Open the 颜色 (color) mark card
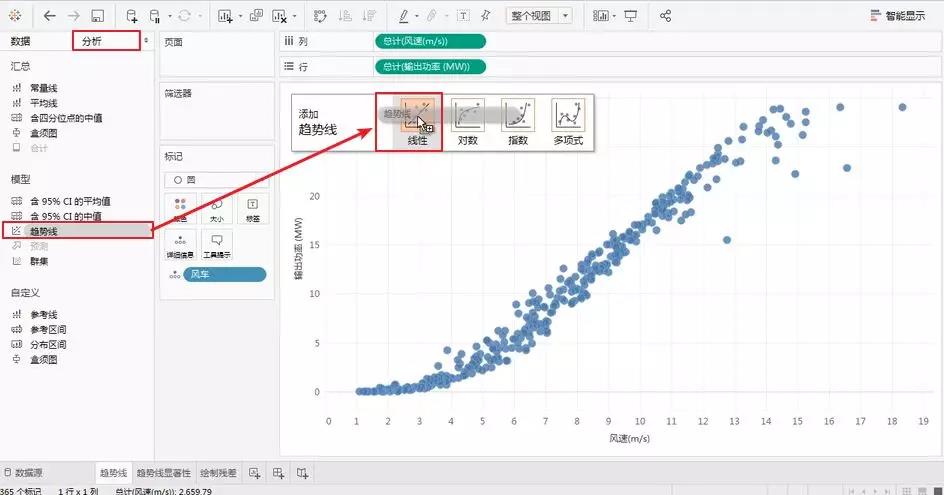 (180, 208)
